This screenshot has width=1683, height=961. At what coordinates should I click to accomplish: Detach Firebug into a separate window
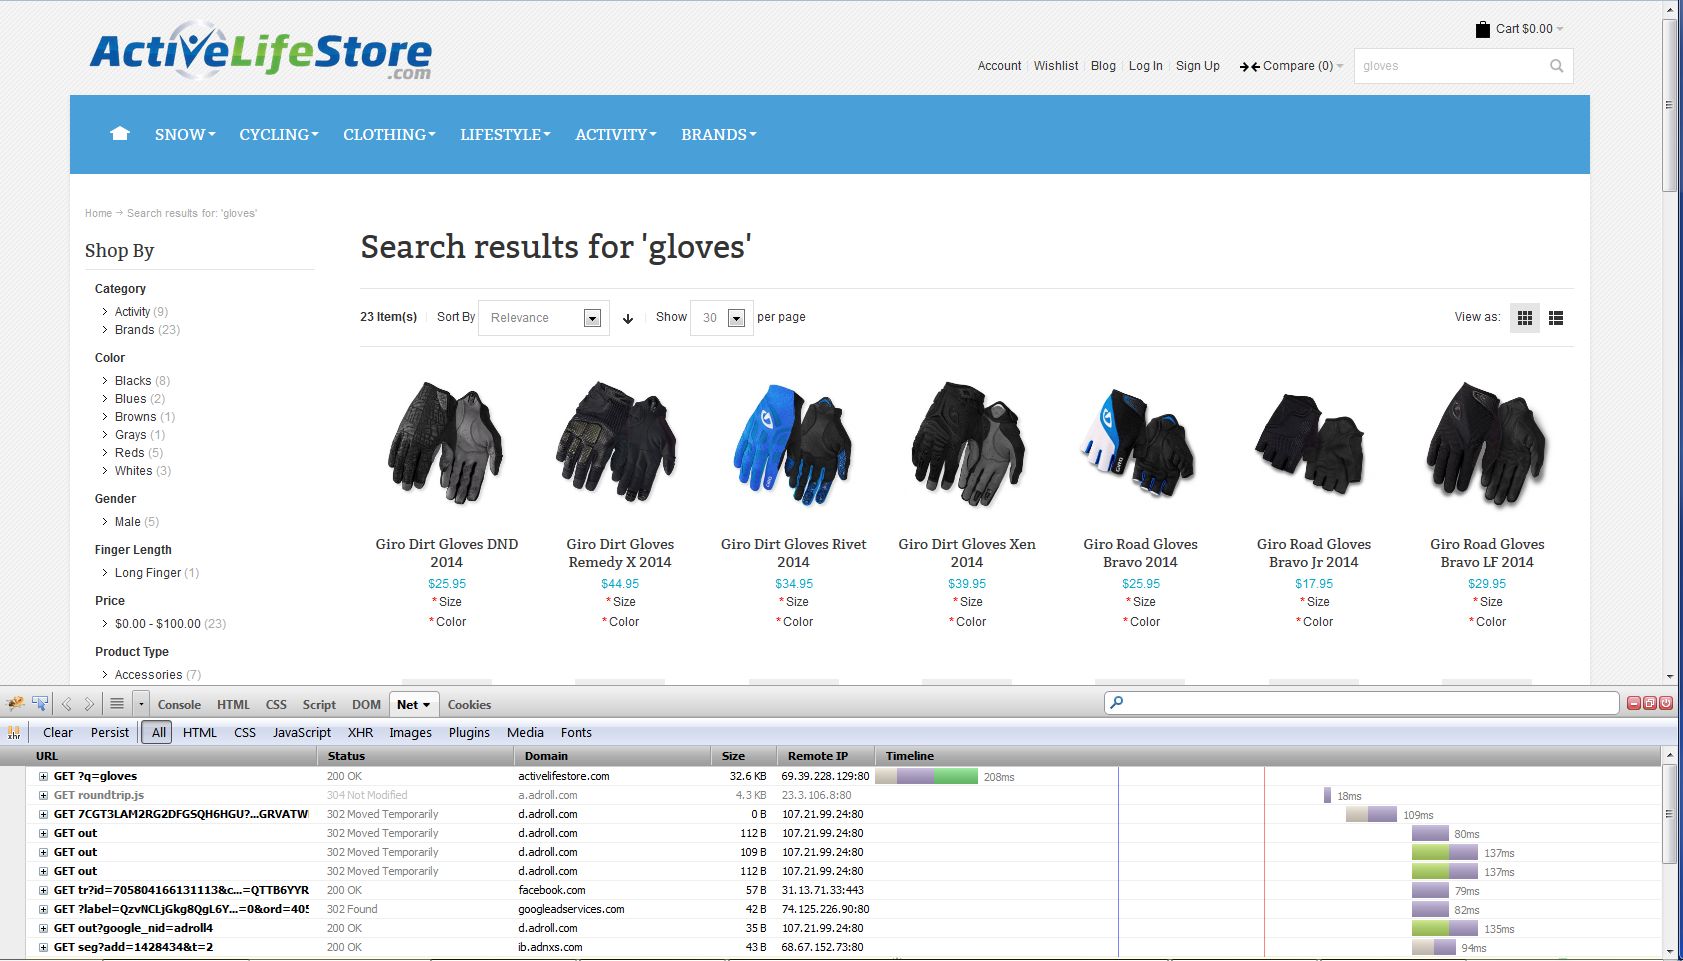click(1650, 703)
